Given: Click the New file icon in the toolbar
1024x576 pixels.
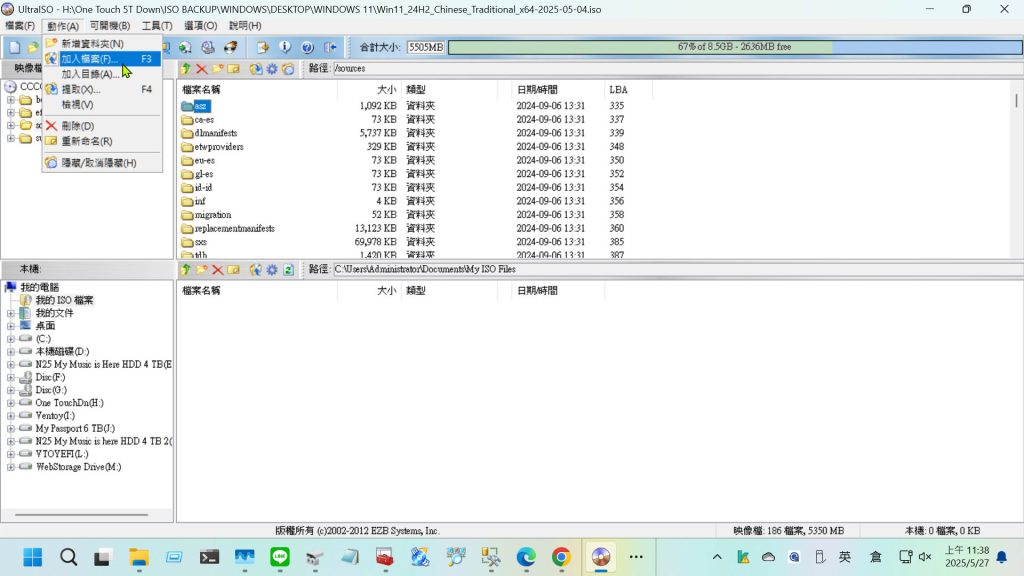Looking at the screenshot, I should click(14, 47).
